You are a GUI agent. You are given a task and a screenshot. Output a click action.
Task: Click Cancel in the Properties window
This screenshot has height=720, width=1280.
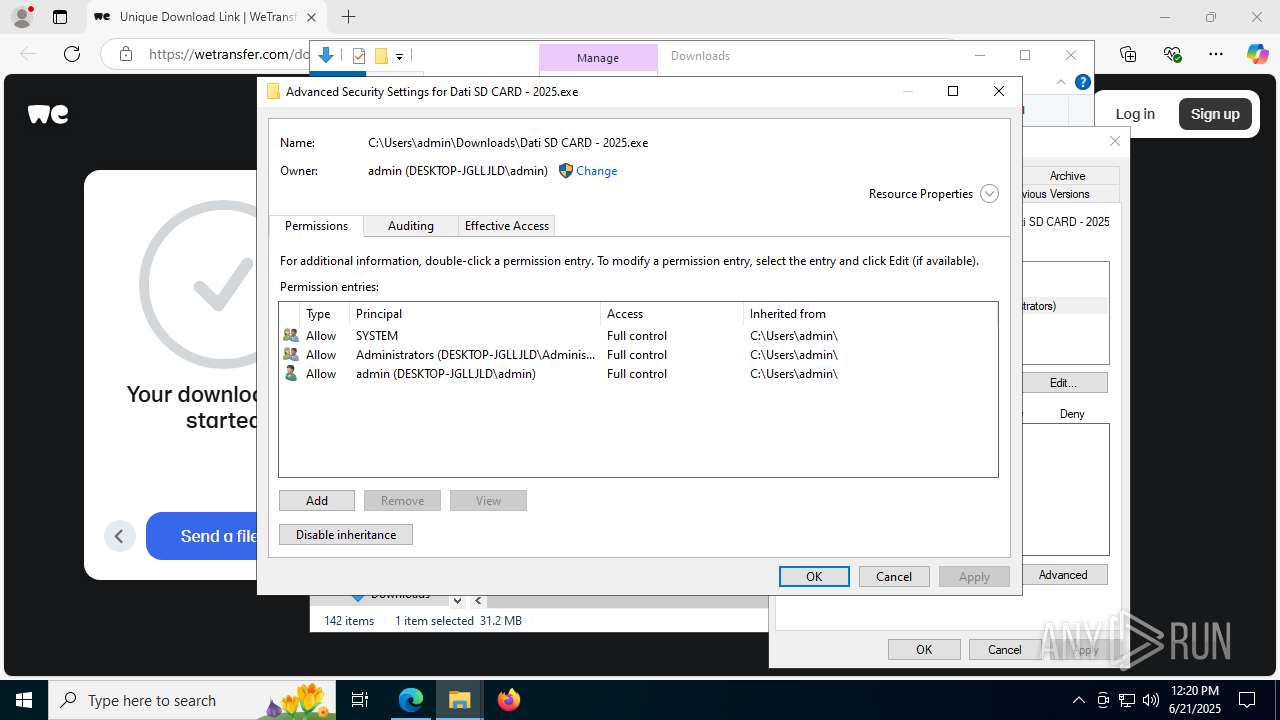point(1005,650)
